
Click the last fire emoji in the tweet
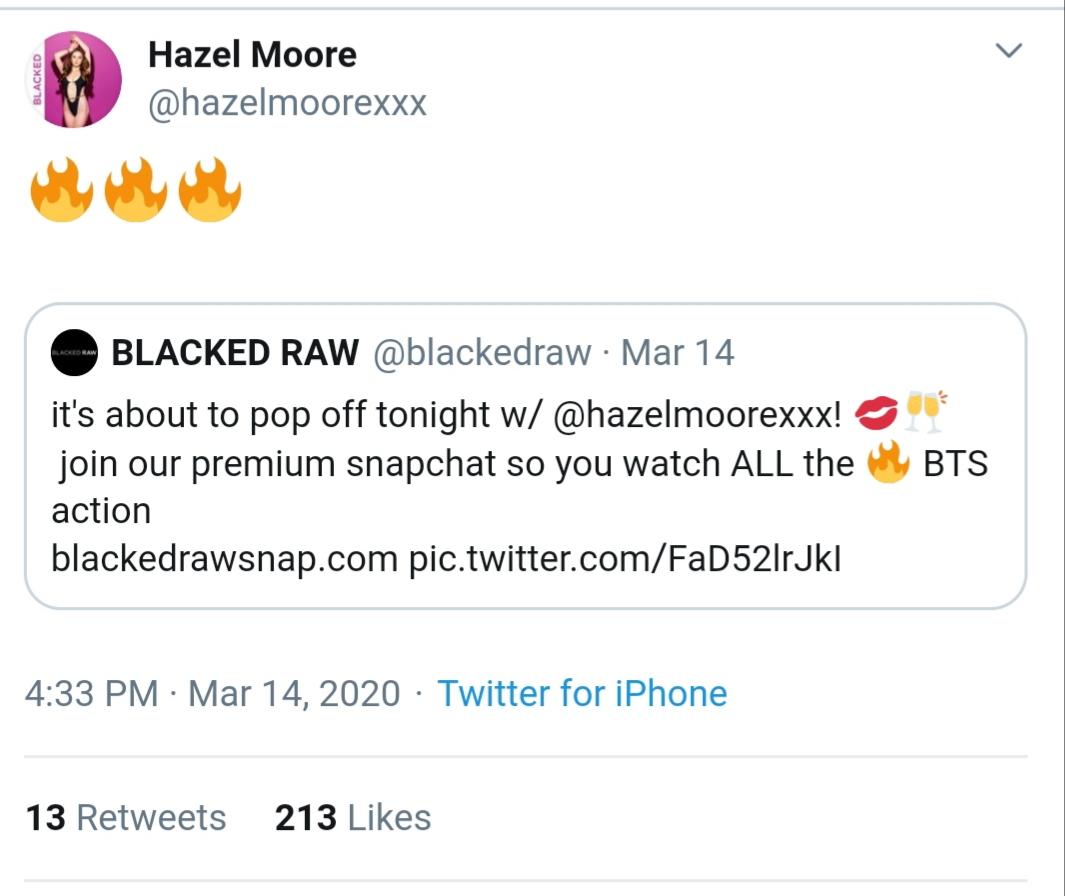[209, 192]
